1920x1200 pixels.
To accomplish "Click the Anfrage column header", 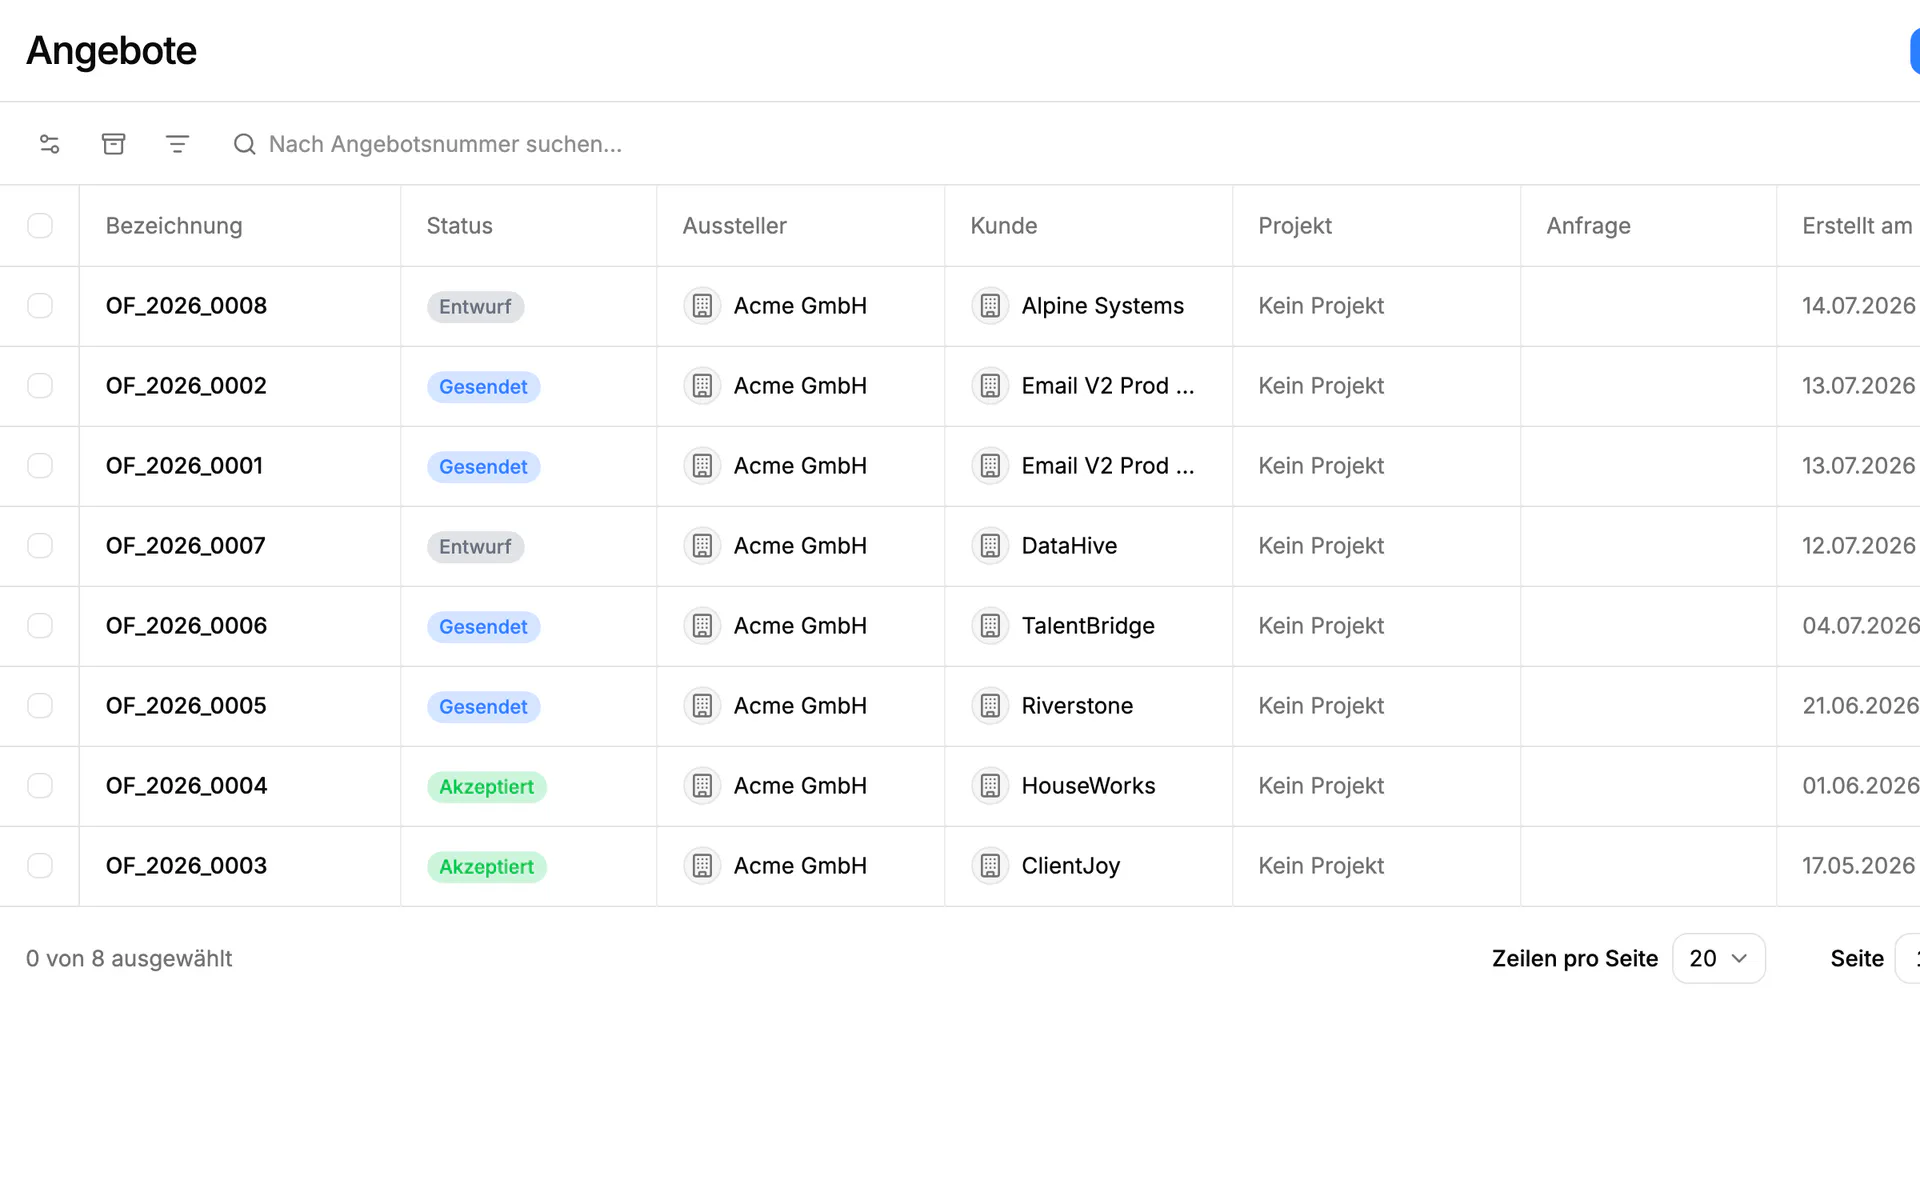I will click(1588, 226).
